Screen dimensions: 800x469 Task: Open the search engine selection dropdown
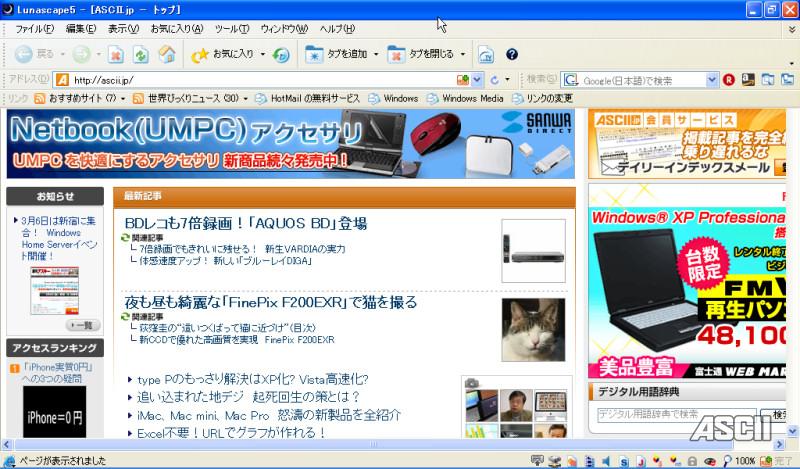click(712, 80)
